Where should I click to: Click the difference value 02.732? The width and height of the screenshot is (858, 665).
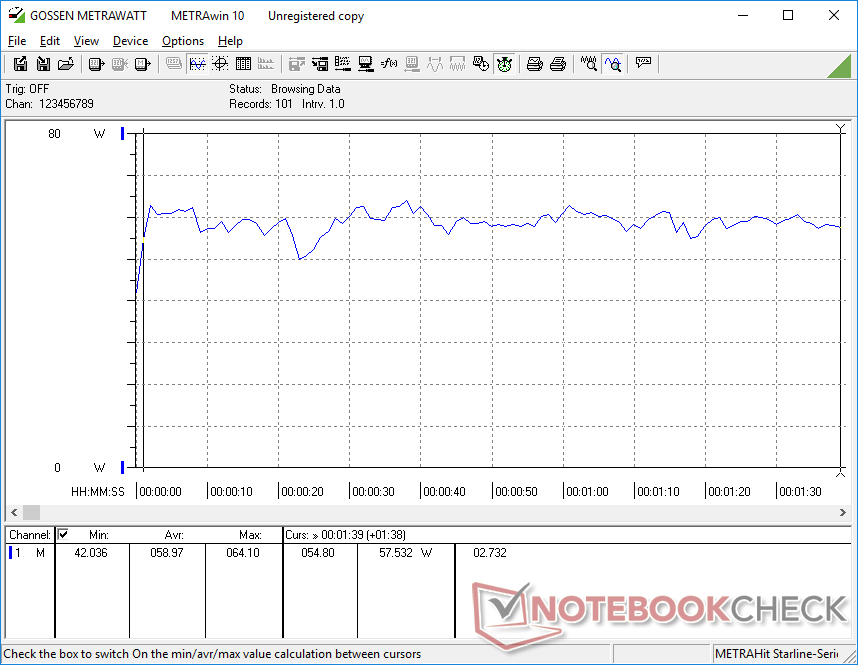click(490, 553)
